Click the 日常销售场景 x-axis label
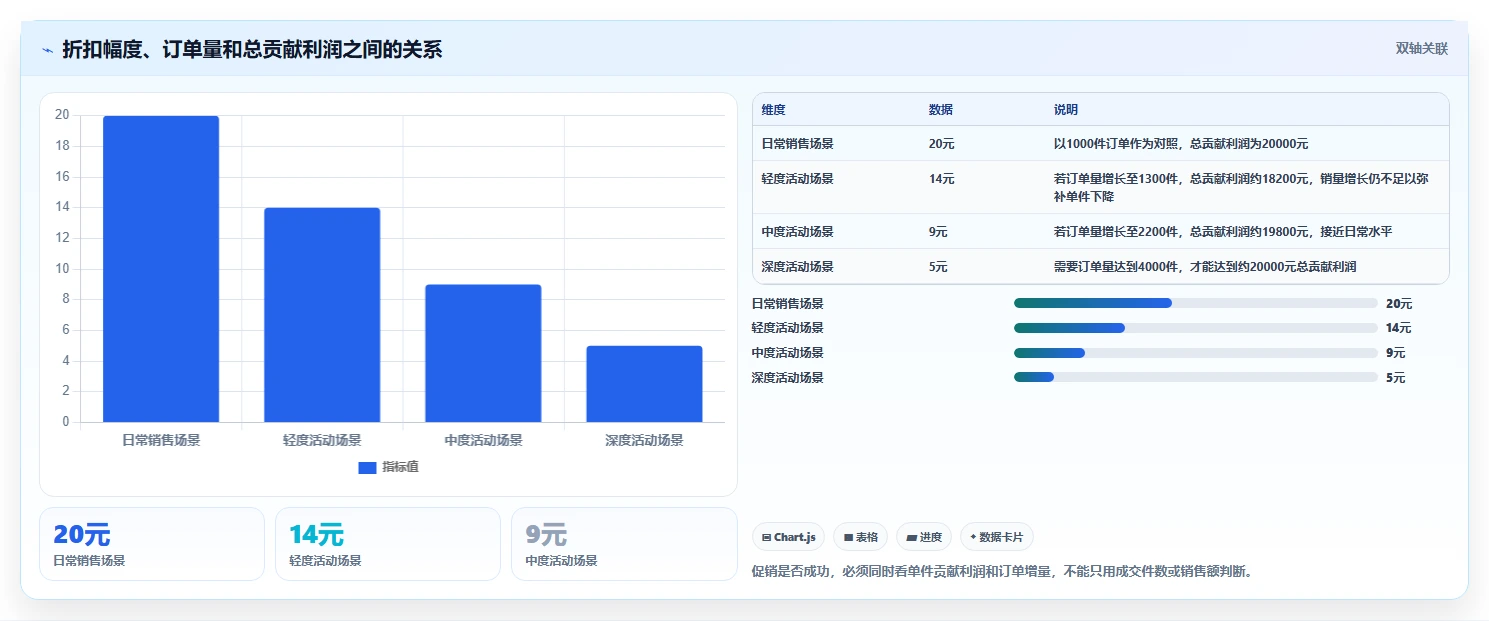The width and height of the screenshot is (1489, 621). click(x=161, y=440)
